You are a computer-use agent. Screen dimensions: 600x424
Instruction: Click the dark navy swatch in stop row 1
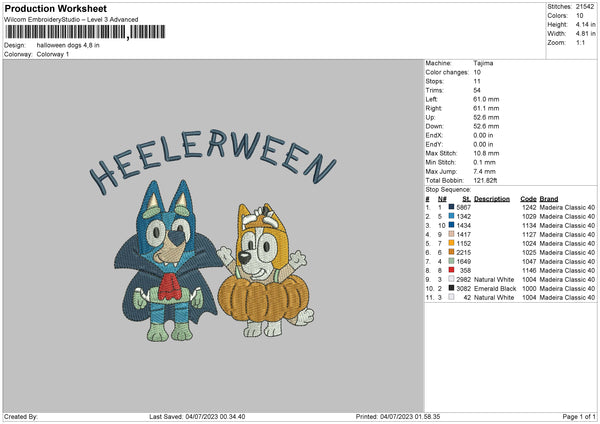(451, 207)
